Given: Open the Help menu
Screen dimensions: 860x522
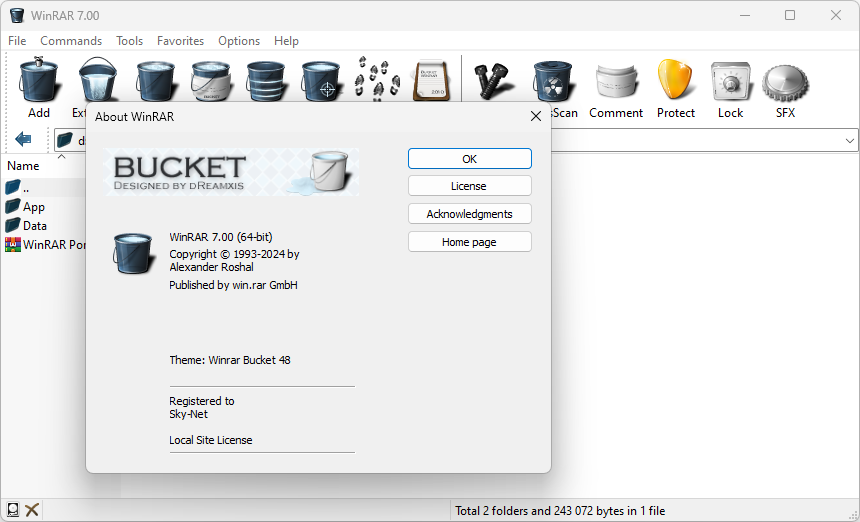Looking at the screenshot, I should (286, 41).
